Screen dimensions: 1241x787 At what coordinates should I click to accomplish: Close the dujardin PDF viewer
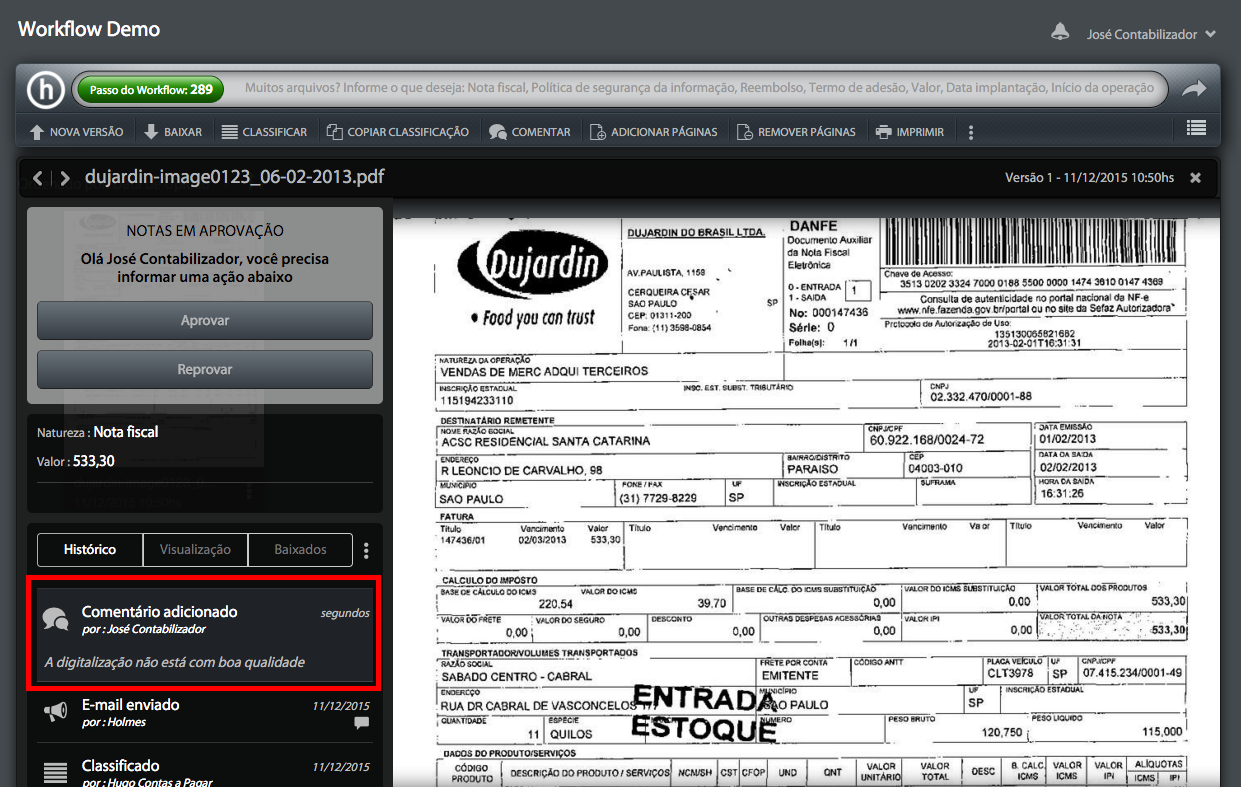tap(1195, 177)
